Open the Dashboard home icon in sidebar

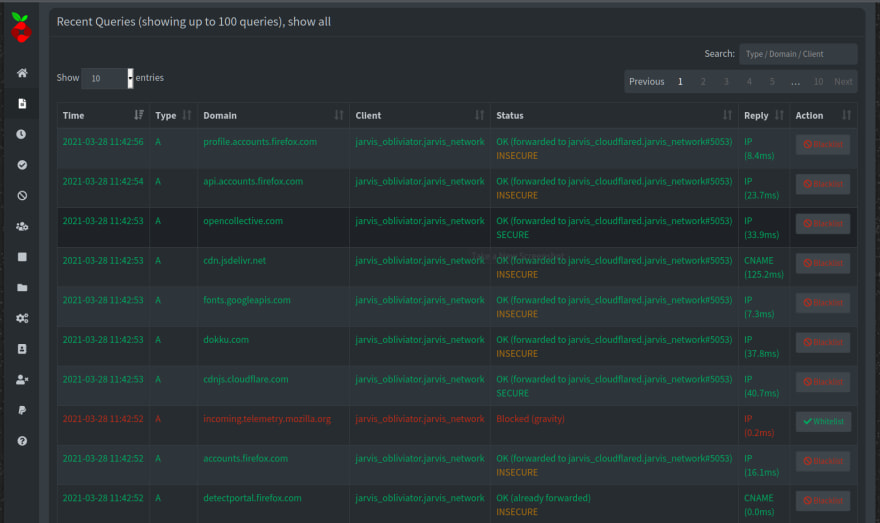tap(22, 73)
